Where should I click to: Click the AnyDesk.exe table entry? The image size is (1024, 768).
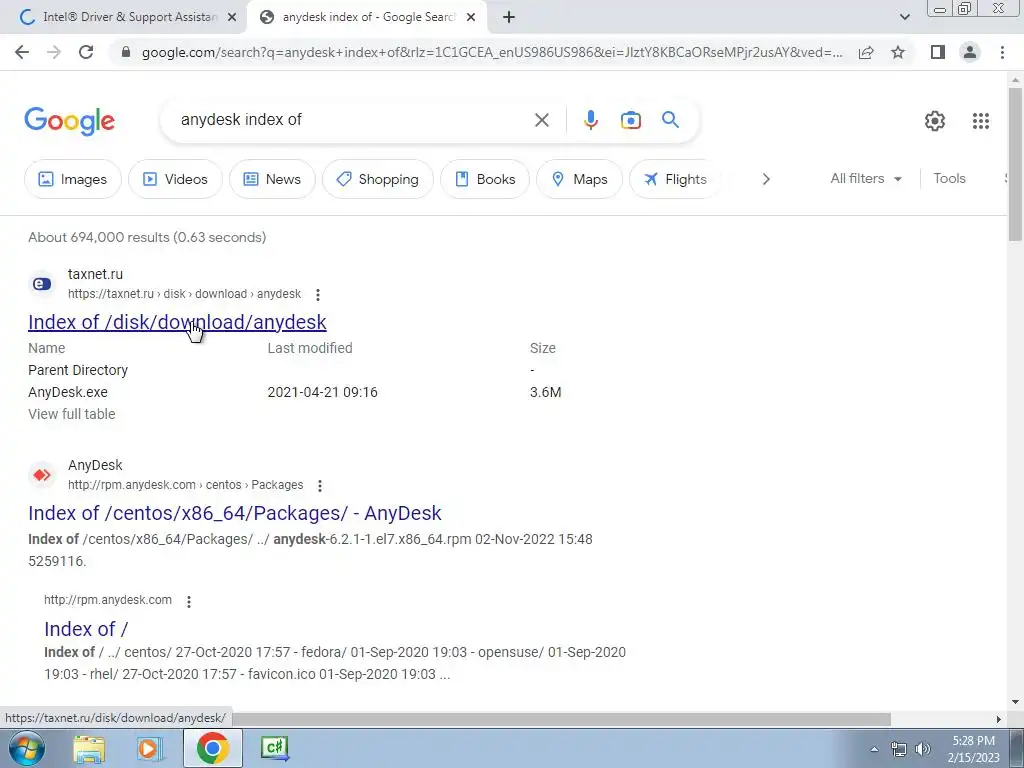click(x=68, y=392)
